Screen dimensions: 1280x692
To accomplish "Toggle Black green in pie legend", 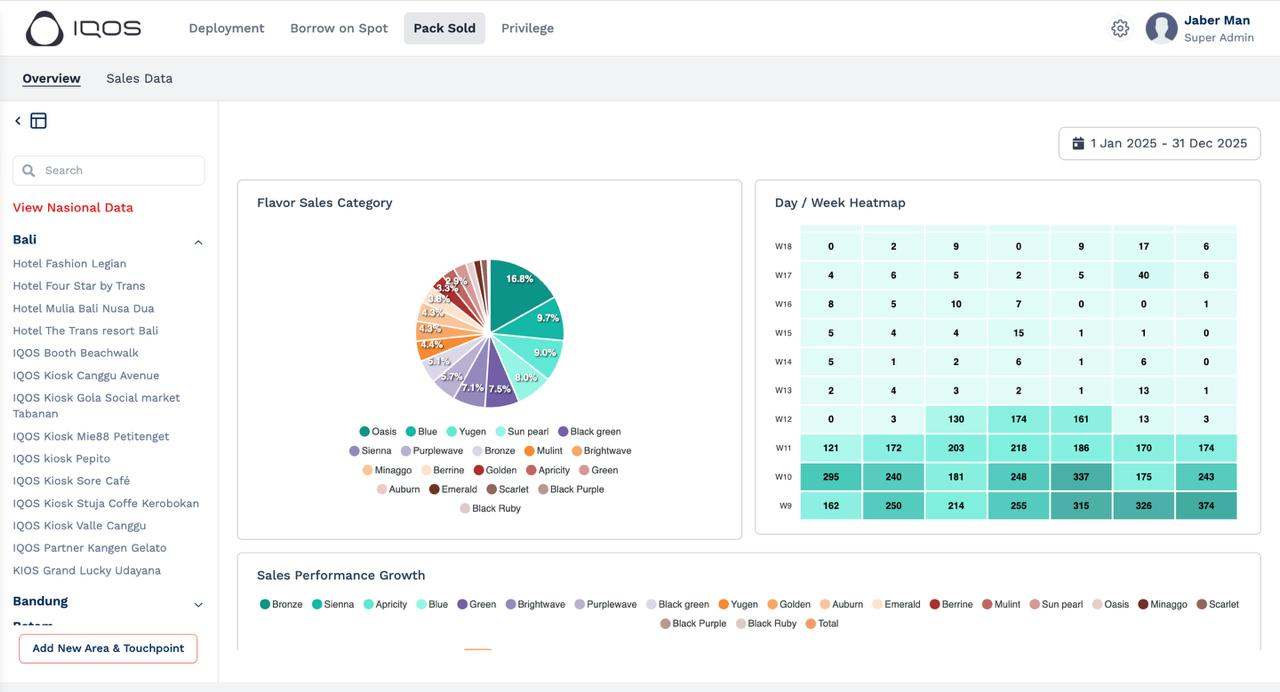I will [589, 432].
